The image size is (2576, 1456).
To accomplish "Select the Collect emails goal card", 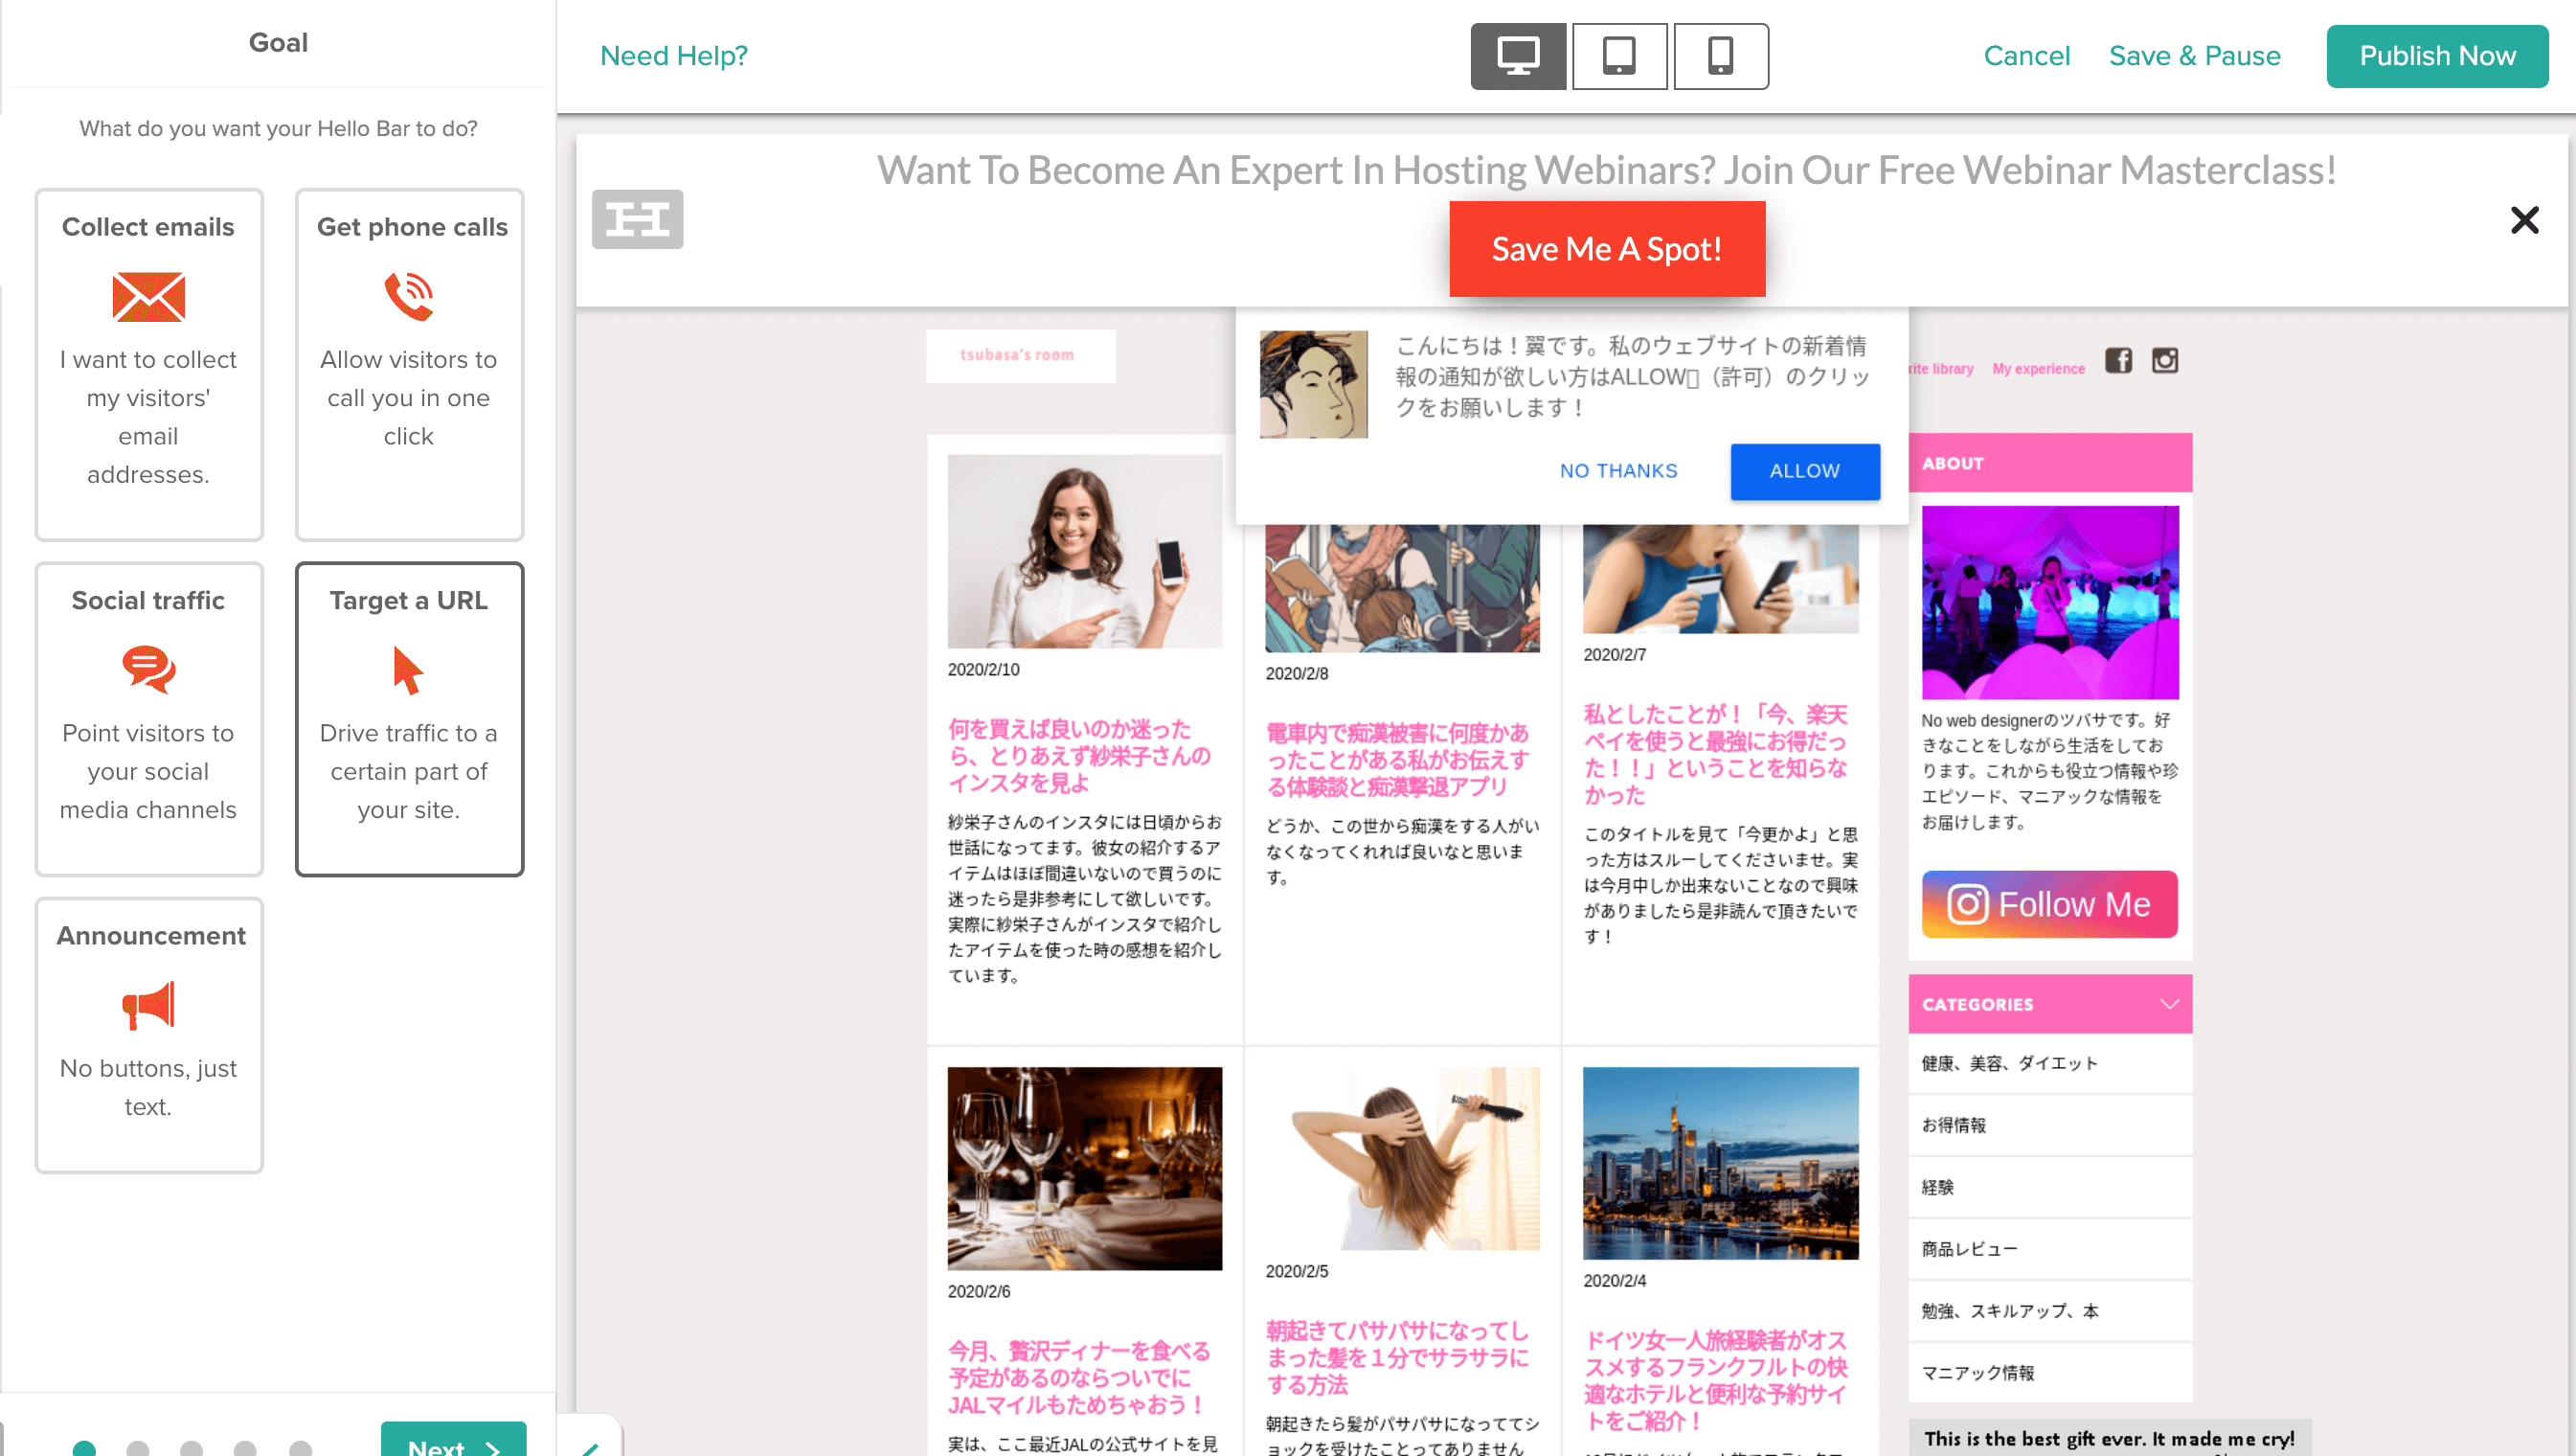I will 149,365.
